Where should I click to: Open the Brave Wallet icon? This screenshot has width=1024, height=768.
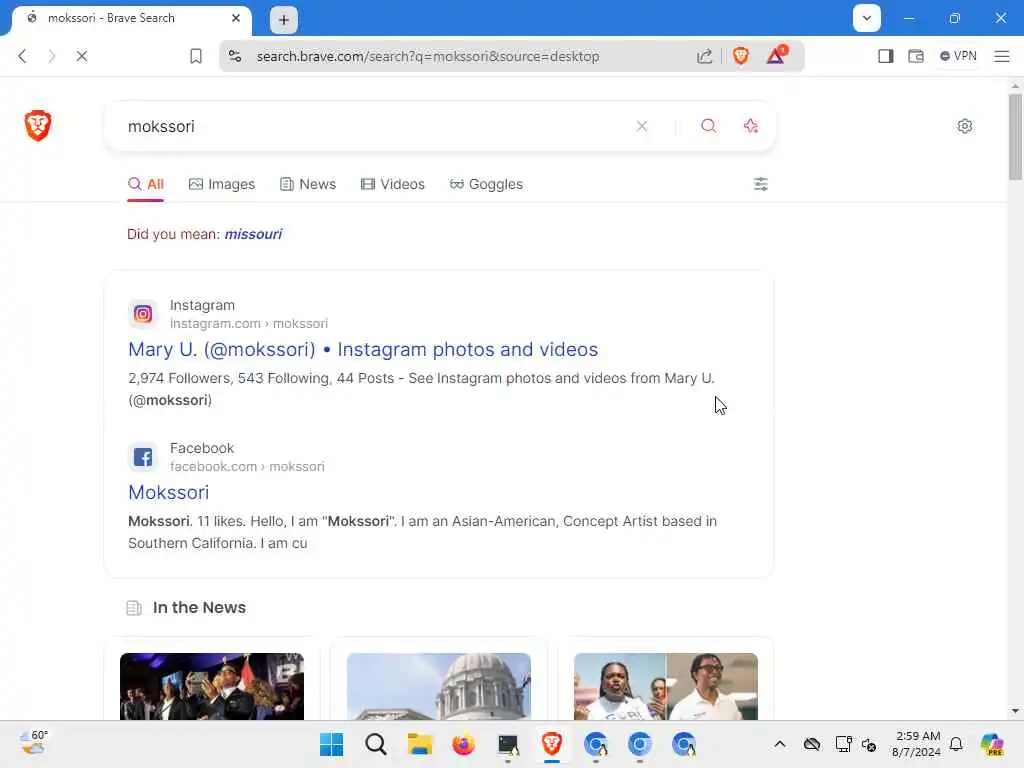[x=916, y=56]
